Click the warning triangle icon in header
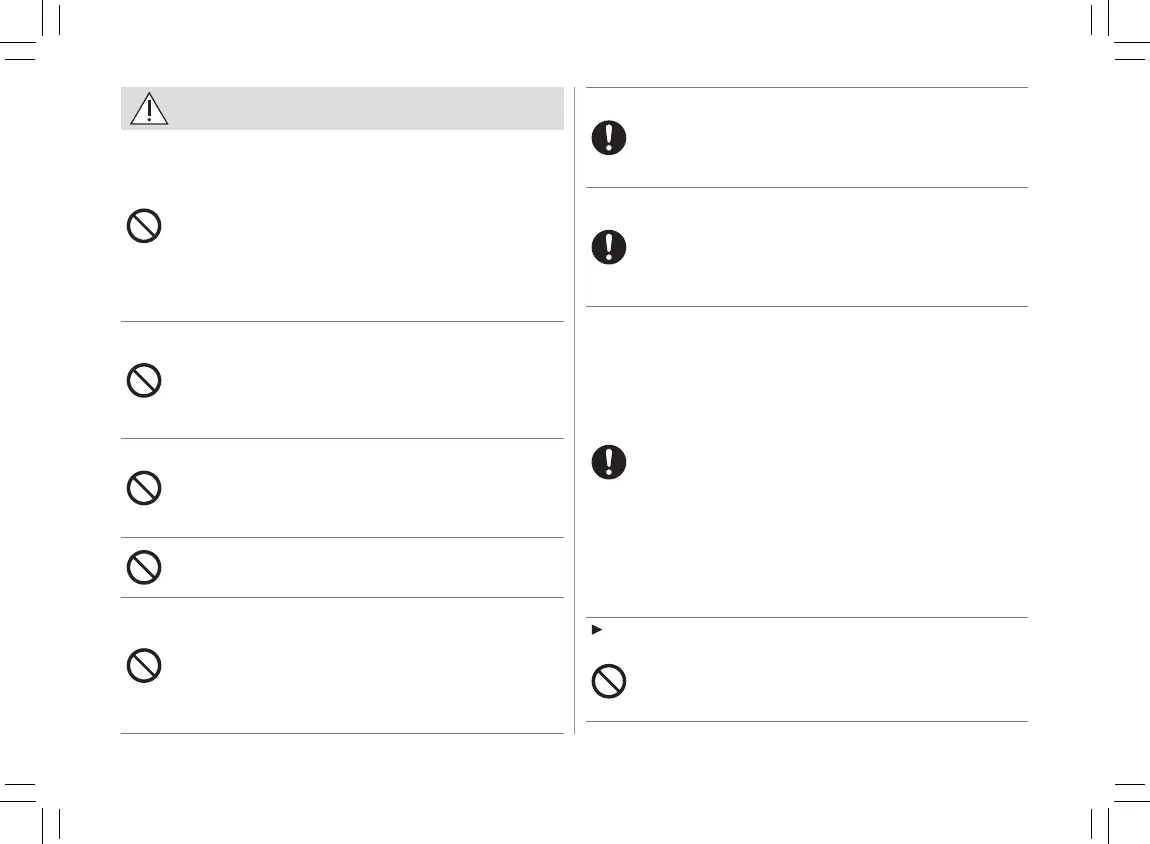The height and width of the screenshot is (844, 1150). (148, 108)
